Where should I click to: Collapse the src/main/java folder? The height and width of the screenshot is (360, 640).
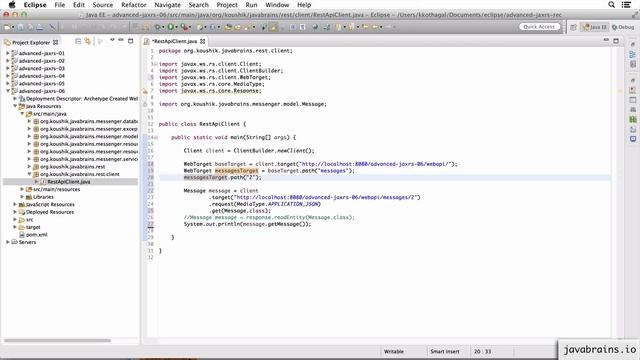(x=22, y=114)
